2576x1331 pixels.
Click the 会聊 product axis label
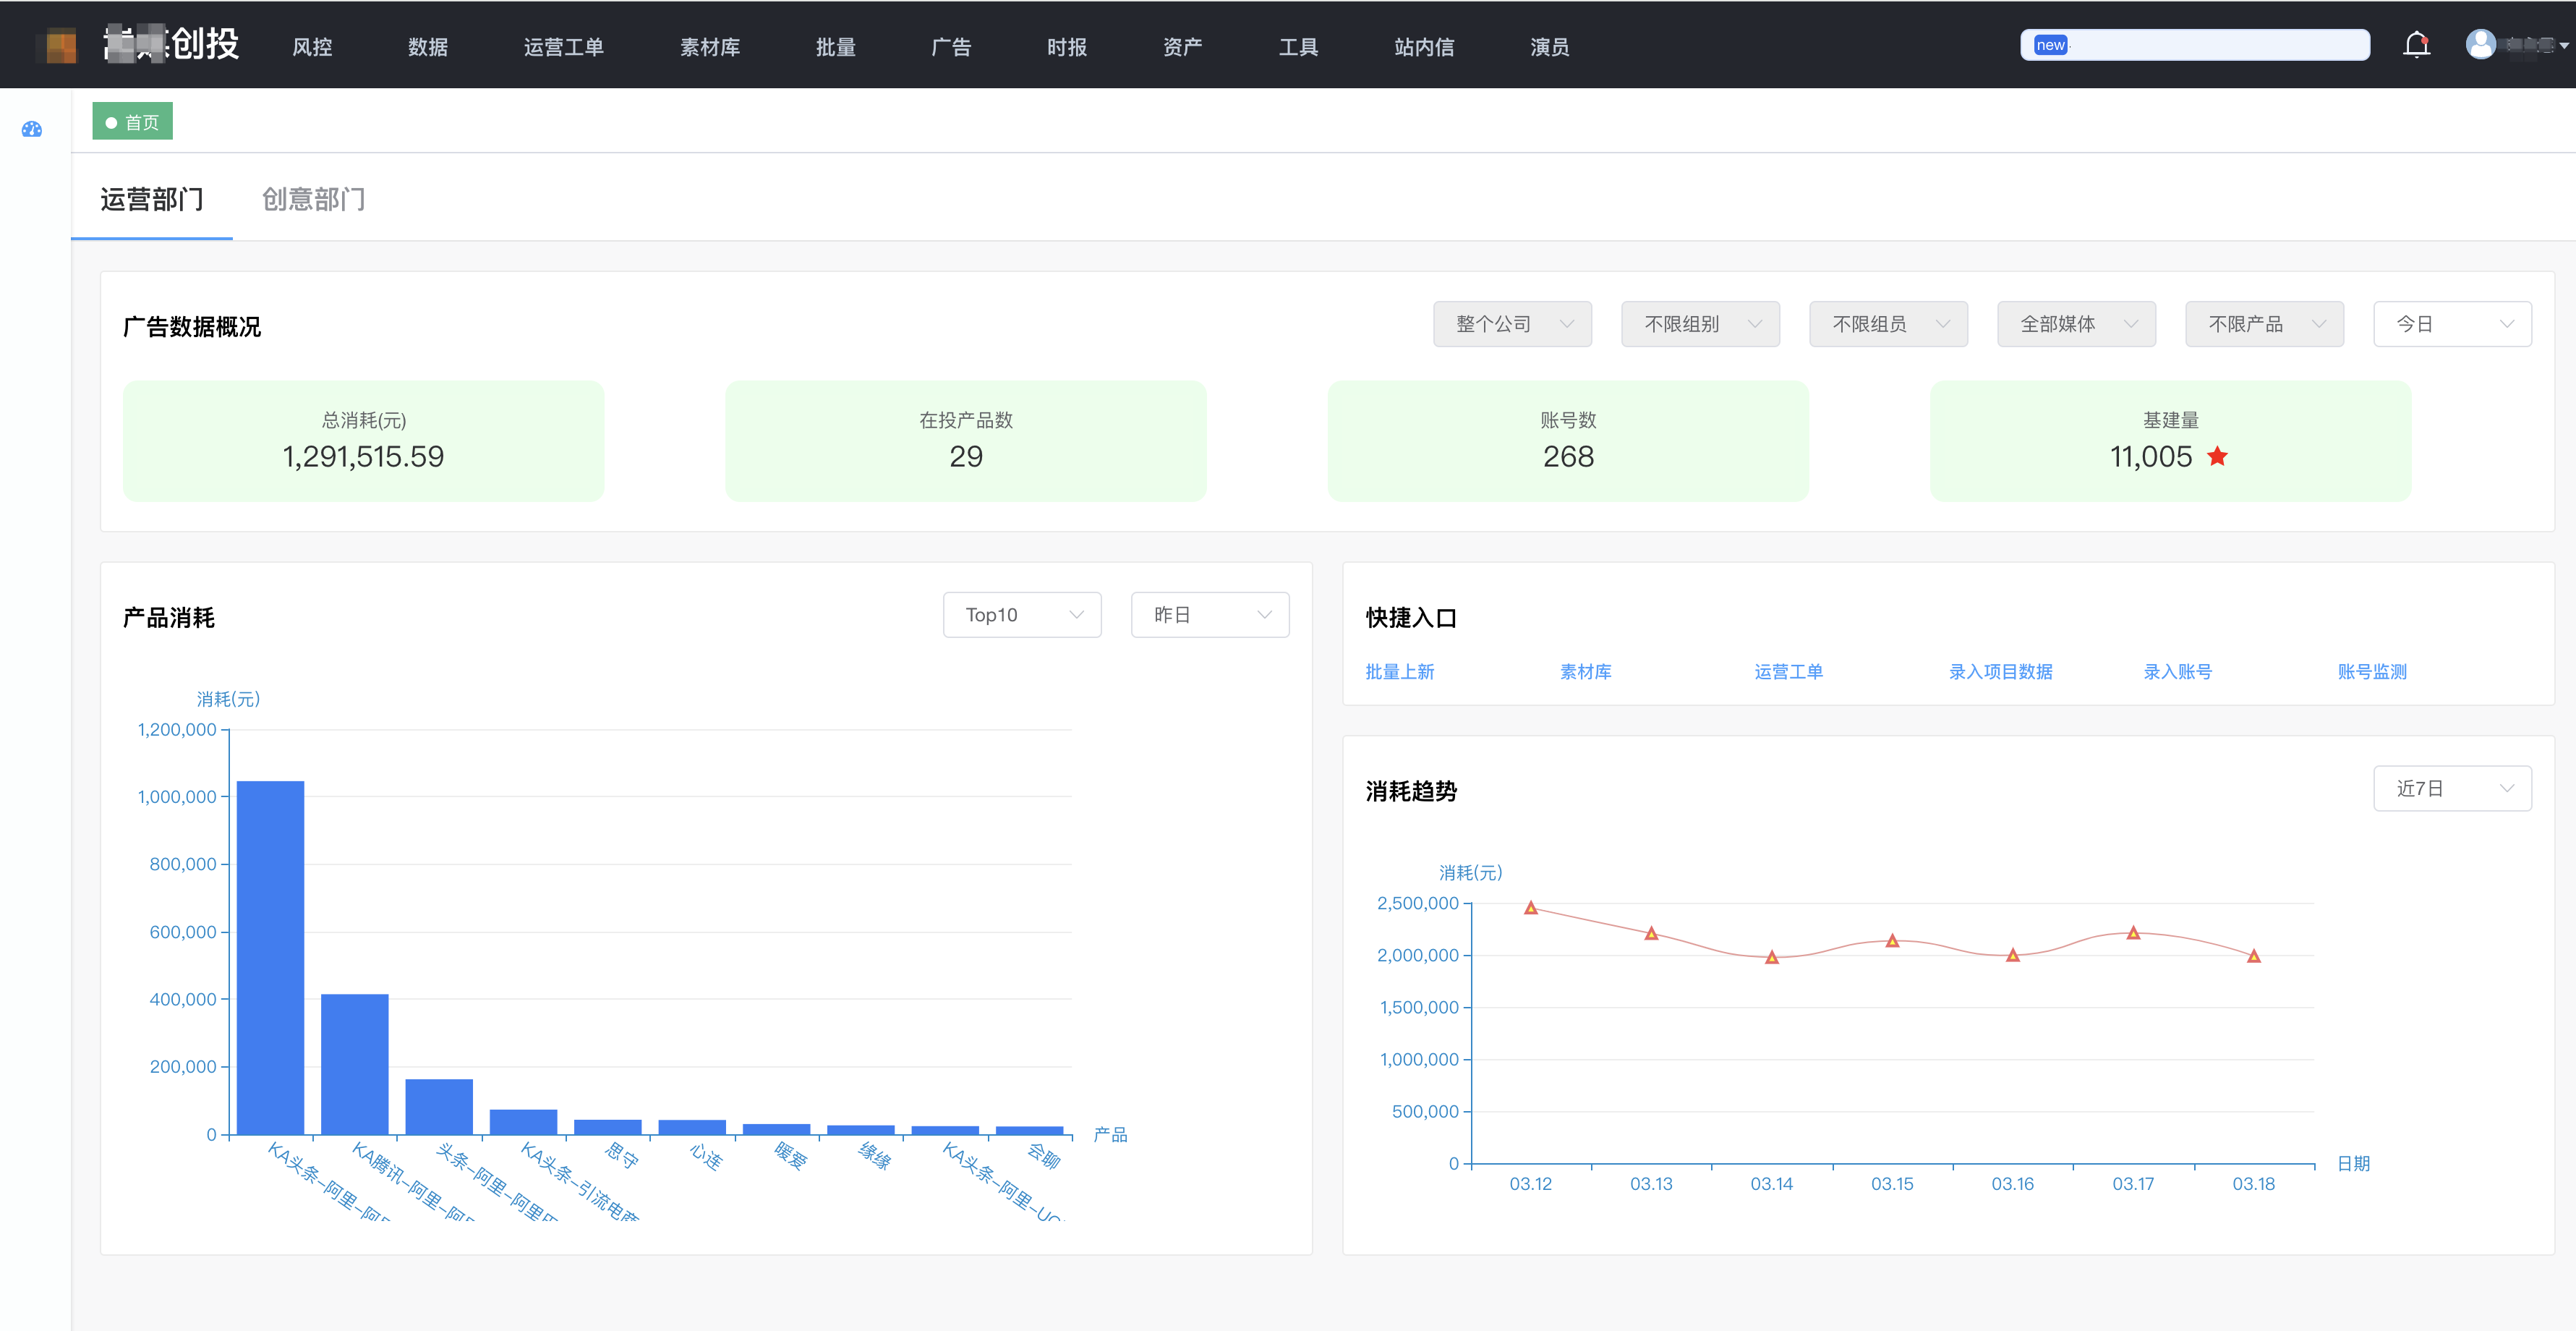[x=1044, y=1156]
